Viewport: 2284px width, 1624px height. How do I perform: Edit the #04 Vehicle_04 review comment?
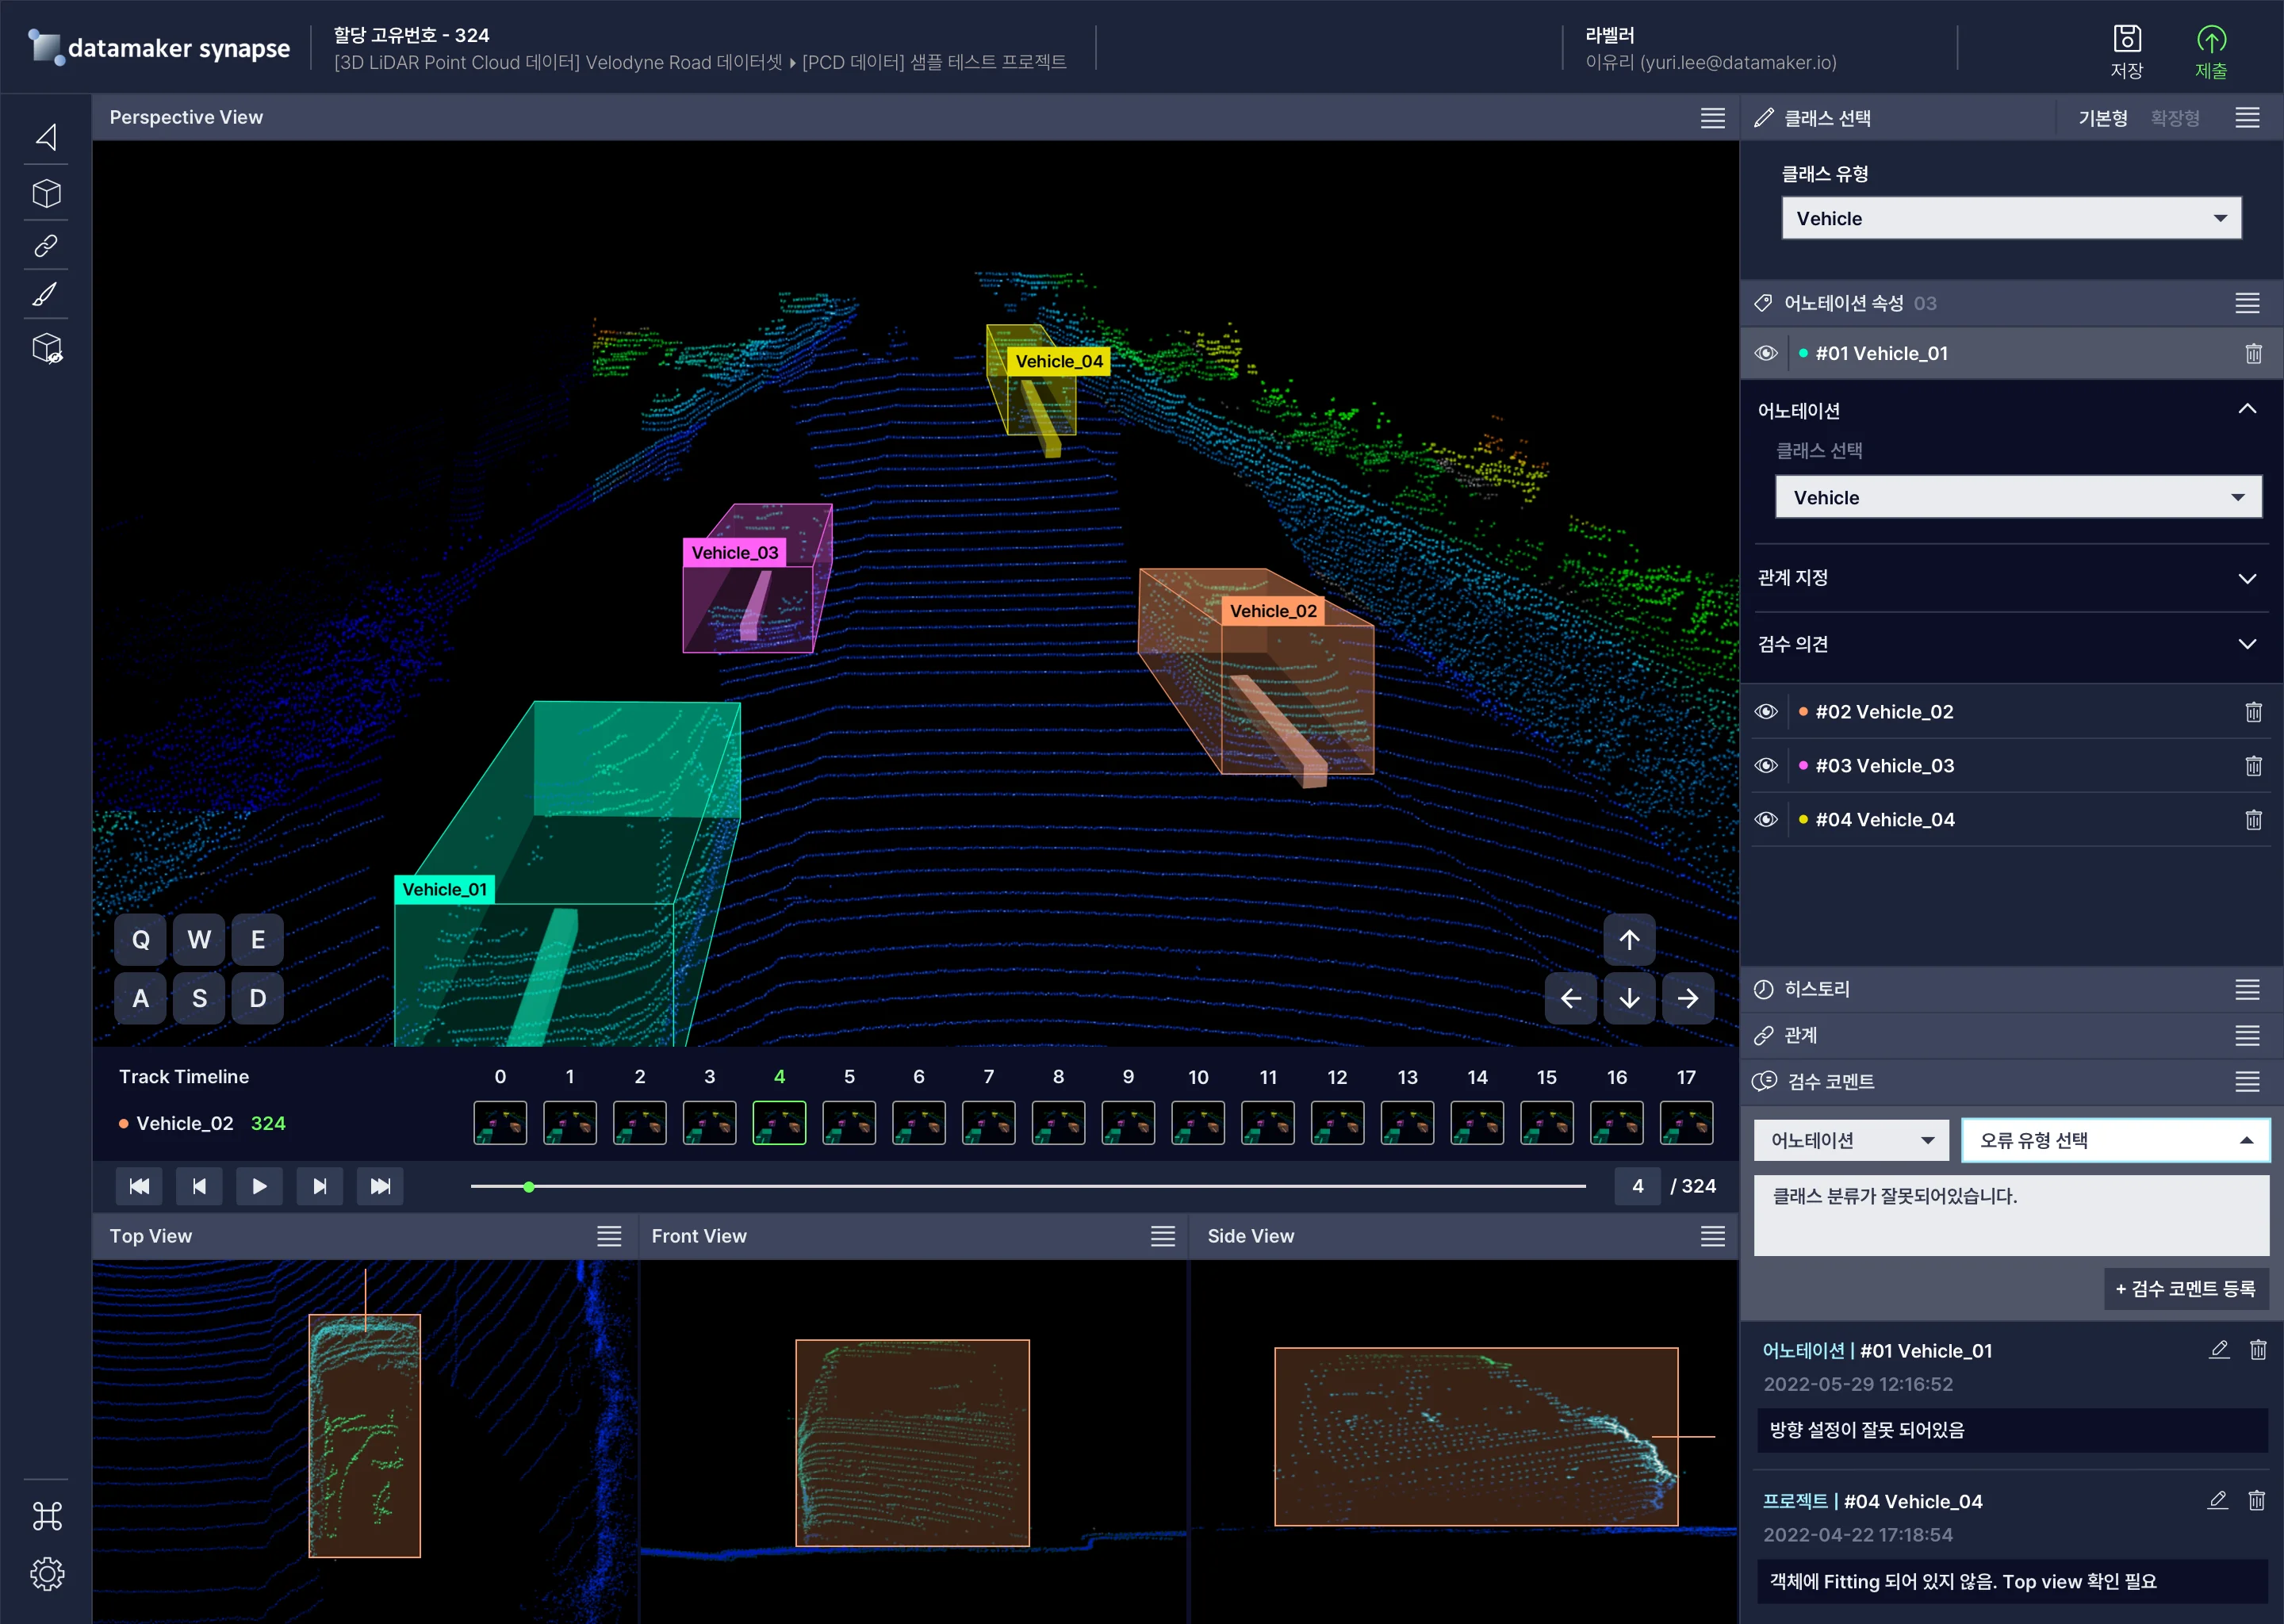click(2217, 1500)
